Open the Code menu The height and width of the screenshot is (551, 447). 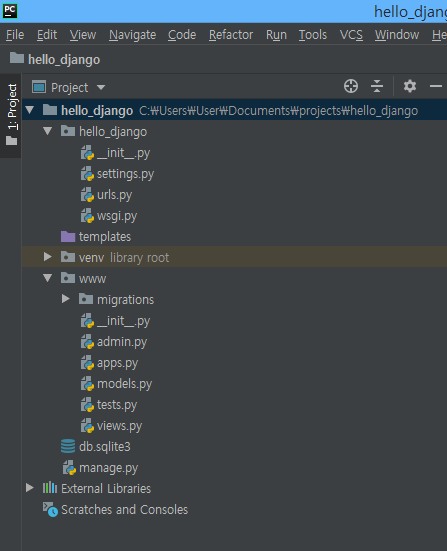pos(182,35)
